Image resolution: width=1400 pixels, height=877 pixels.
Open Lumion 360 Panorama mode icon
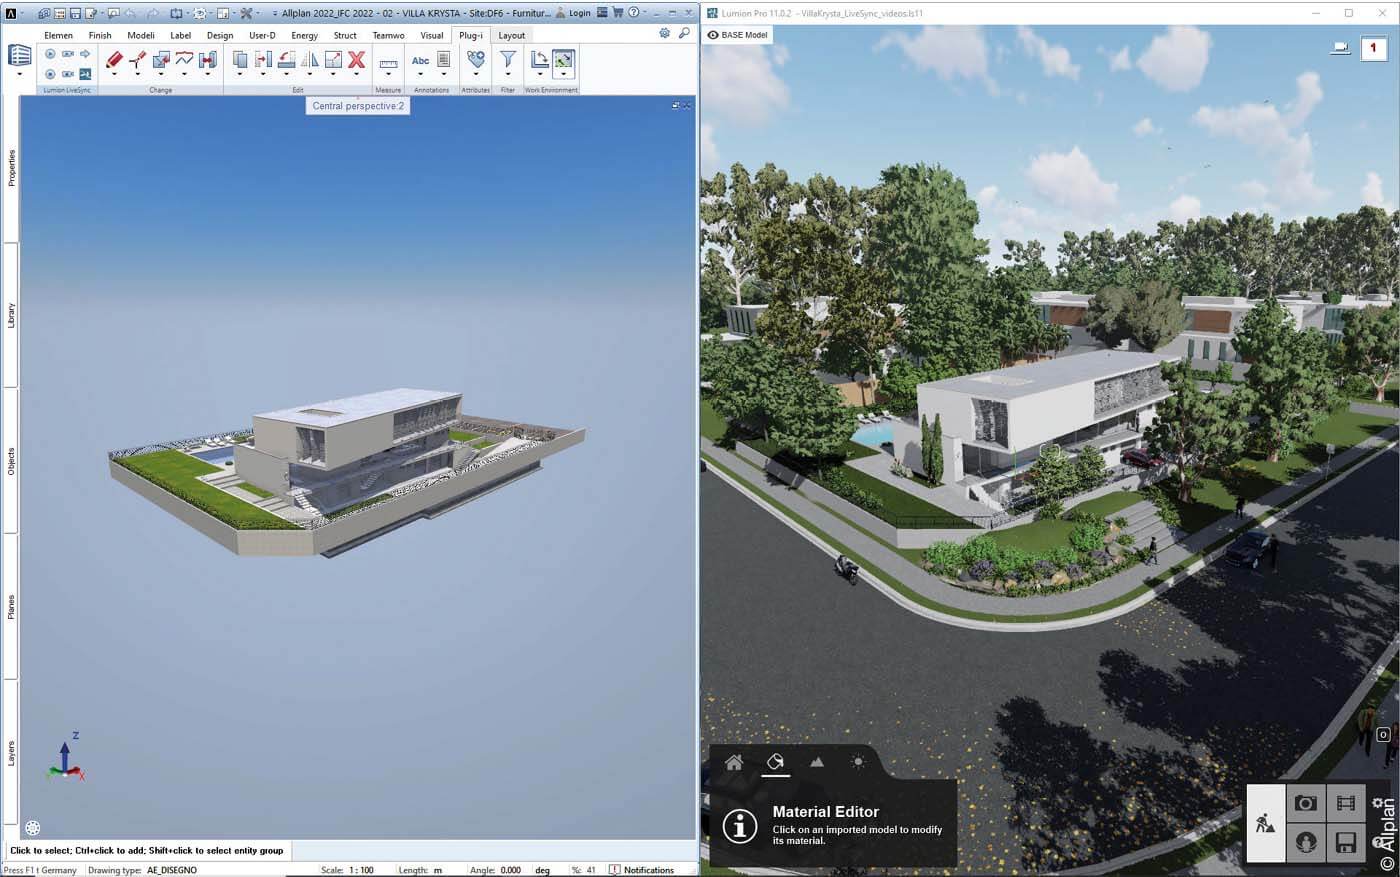coord(1305,842)
